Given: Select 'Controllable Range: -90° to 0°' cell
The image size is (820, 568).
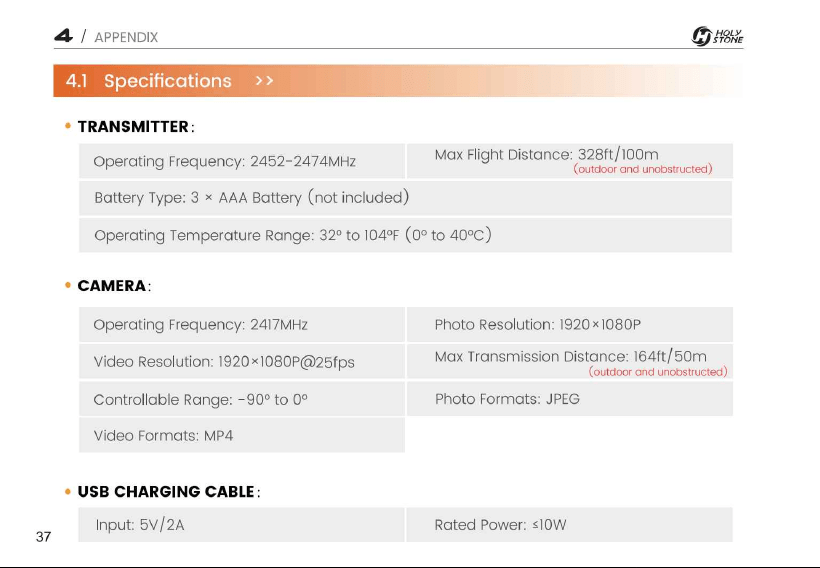Looking at the screenshot, I should (x=242, y=399).
